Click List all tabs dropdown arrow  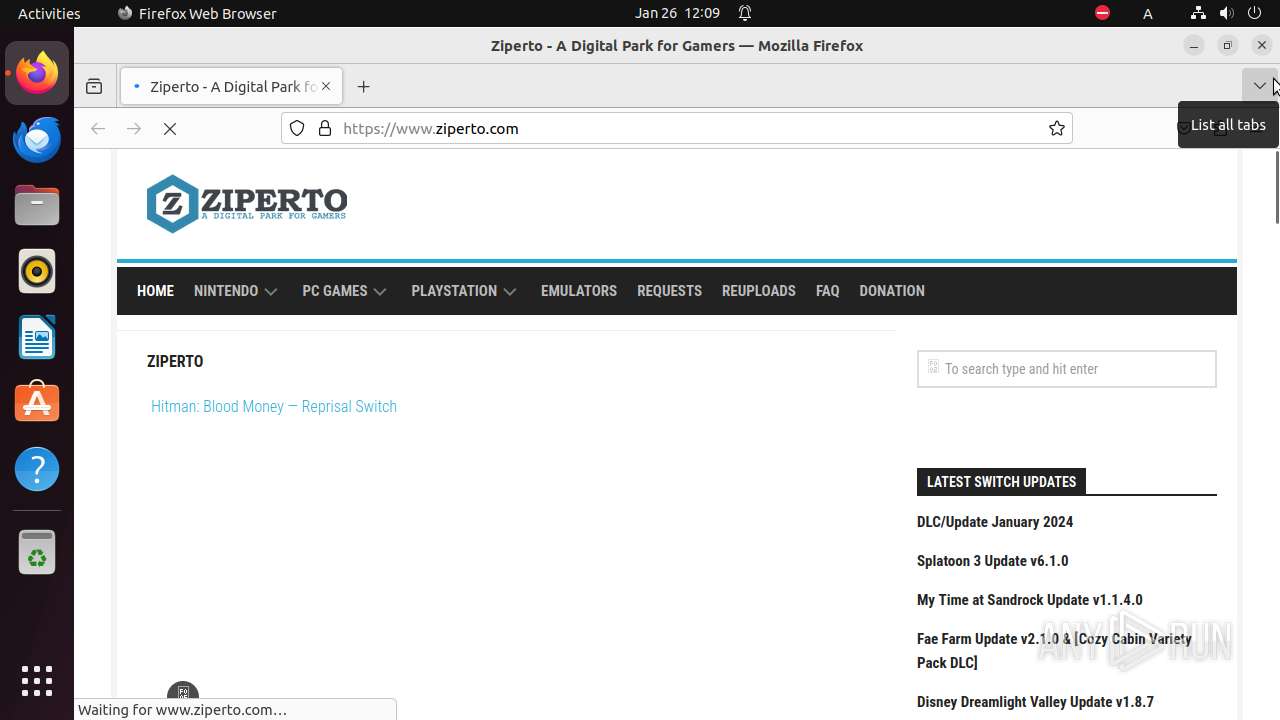point(1260,86)
